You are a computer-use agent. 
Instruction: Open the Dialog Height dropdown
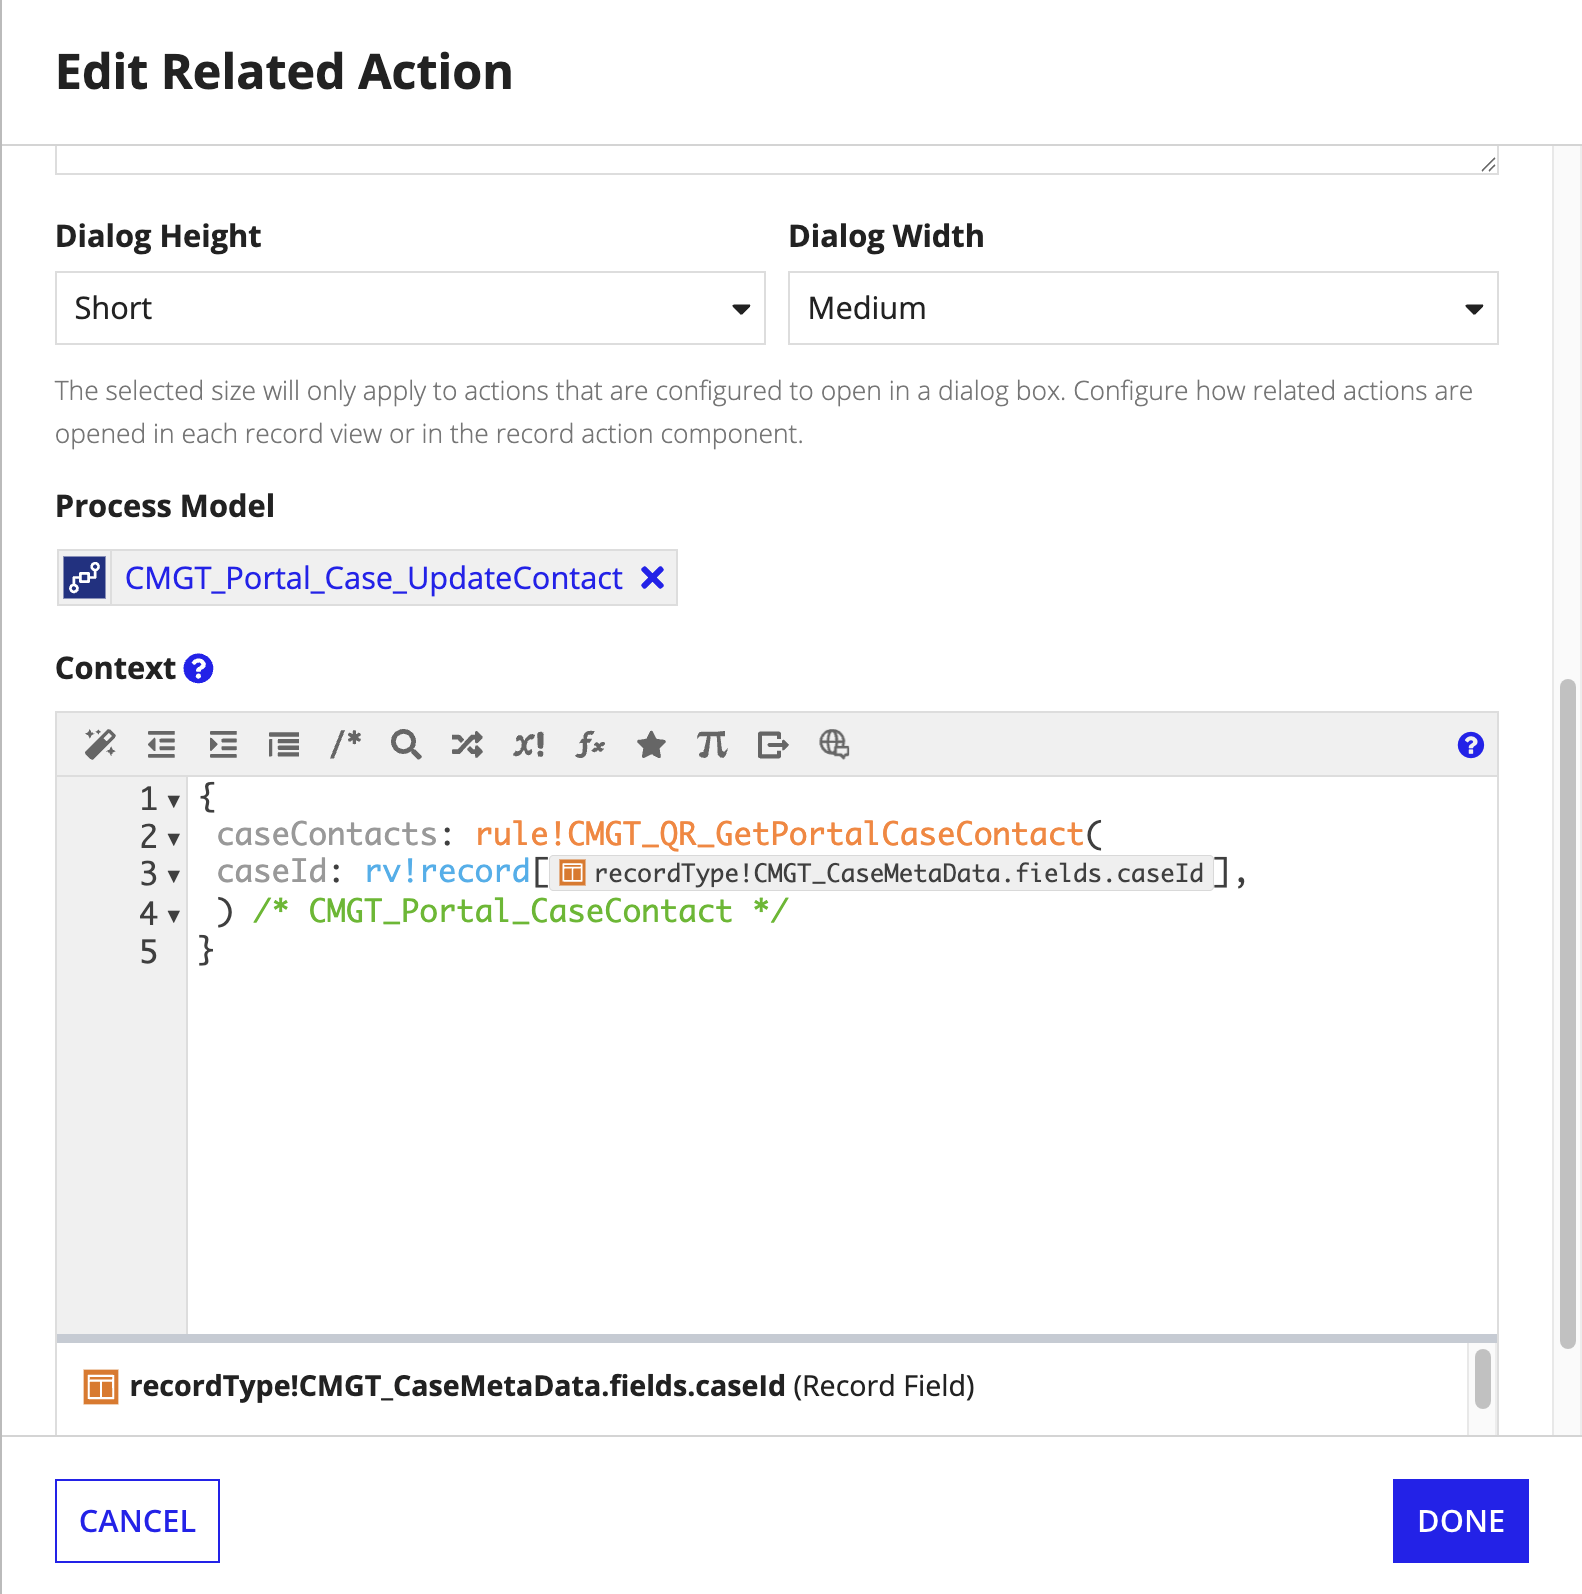point(410,308)
